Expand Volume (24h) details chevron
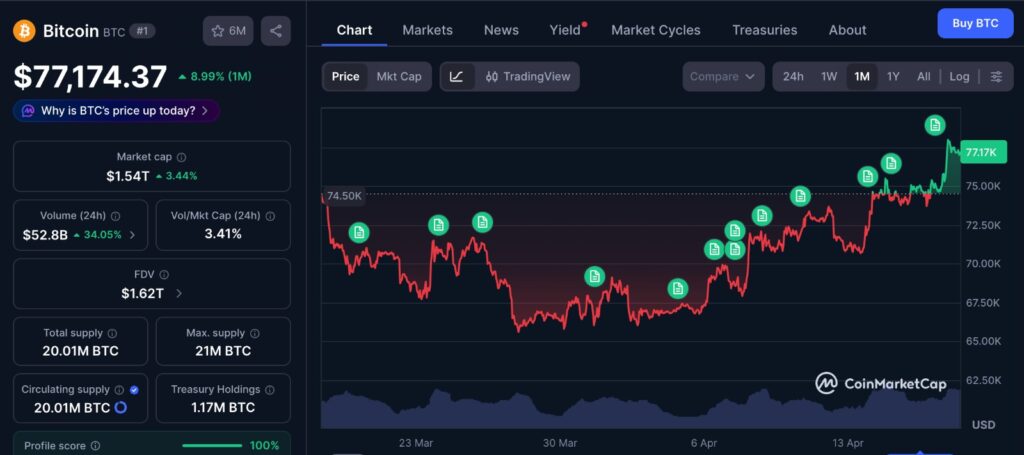 (x=133, y=235)
